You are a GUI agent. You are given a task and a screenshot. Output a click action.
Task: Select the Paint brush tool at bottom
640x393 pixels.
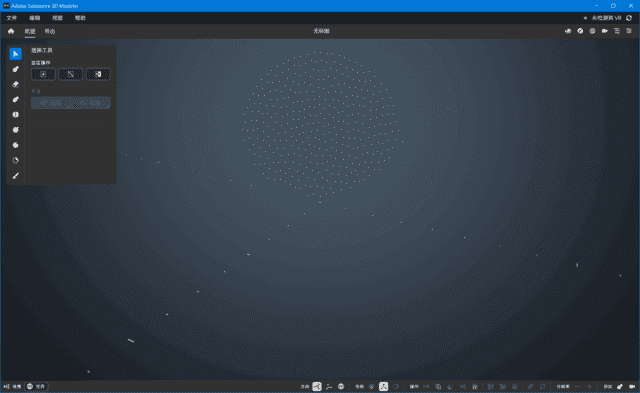[x=16, y=176]
